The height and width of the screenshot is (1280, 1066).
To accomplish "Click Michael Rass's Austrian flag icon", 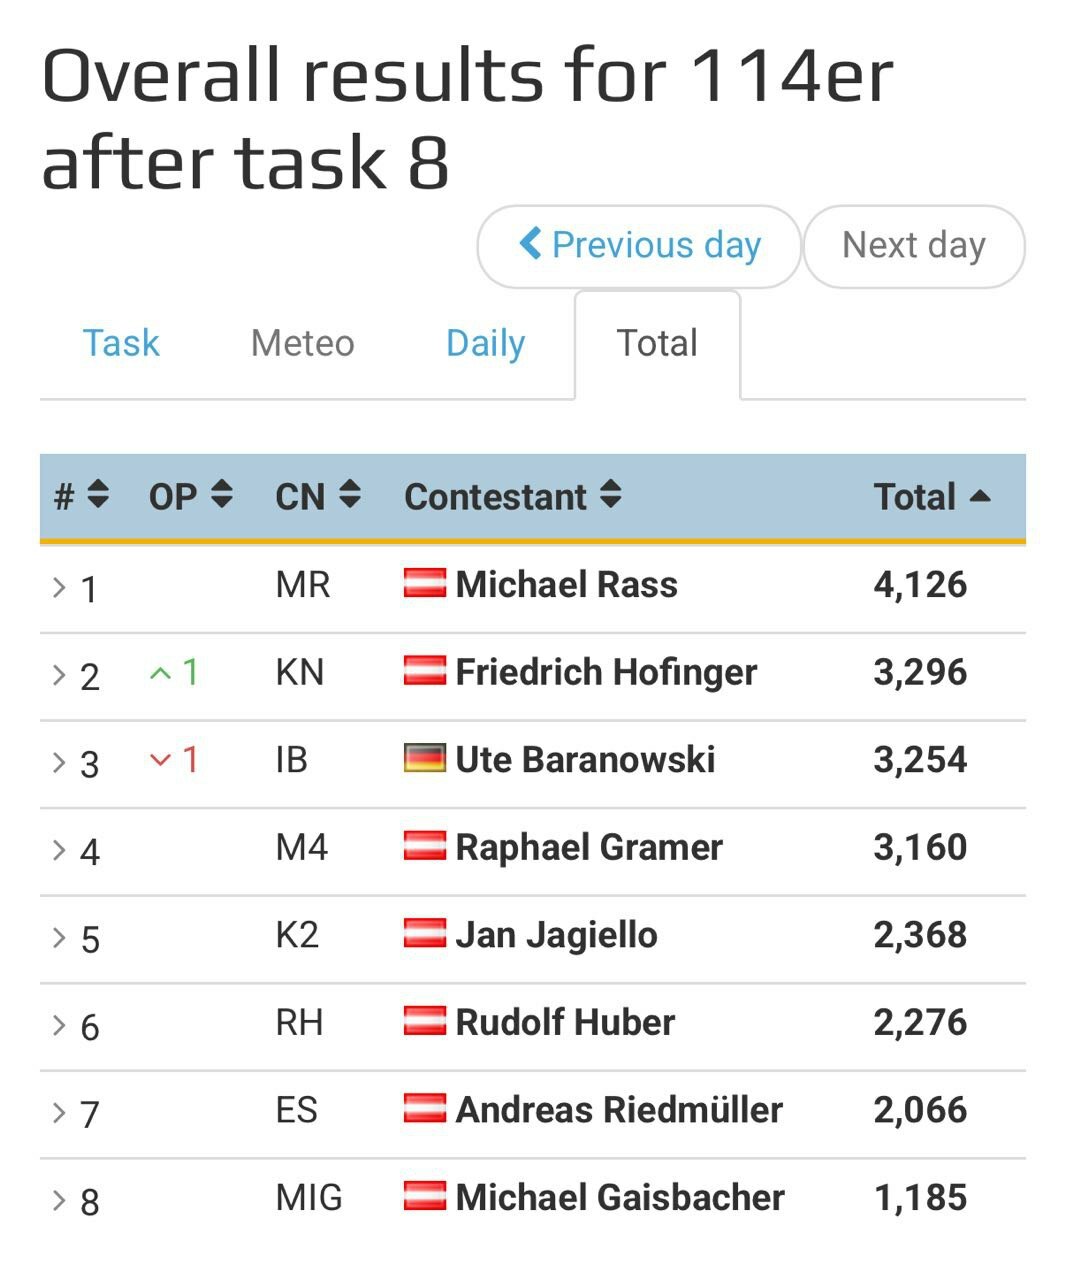I will coord(425,584).
